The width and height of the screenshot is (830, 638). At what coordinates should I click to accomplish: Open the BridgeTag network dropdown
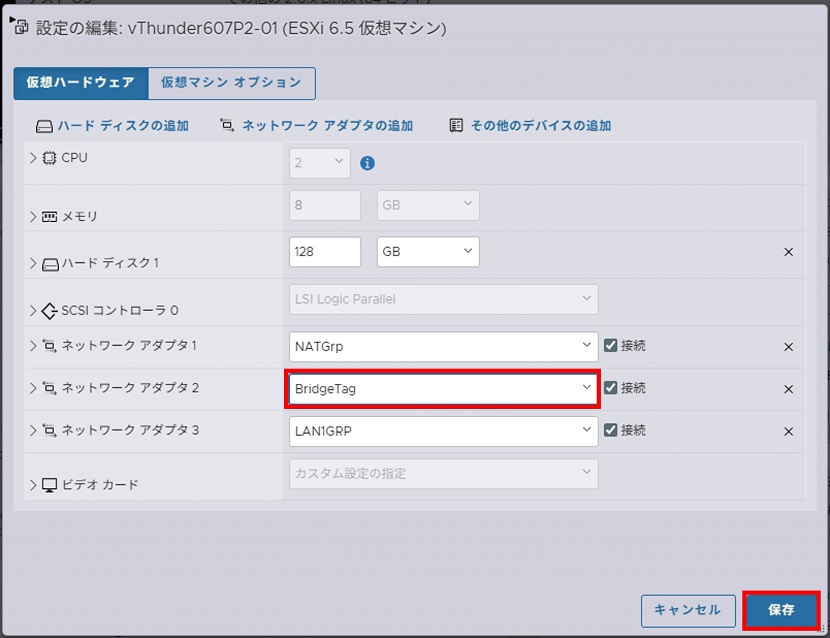click(443, 389)
